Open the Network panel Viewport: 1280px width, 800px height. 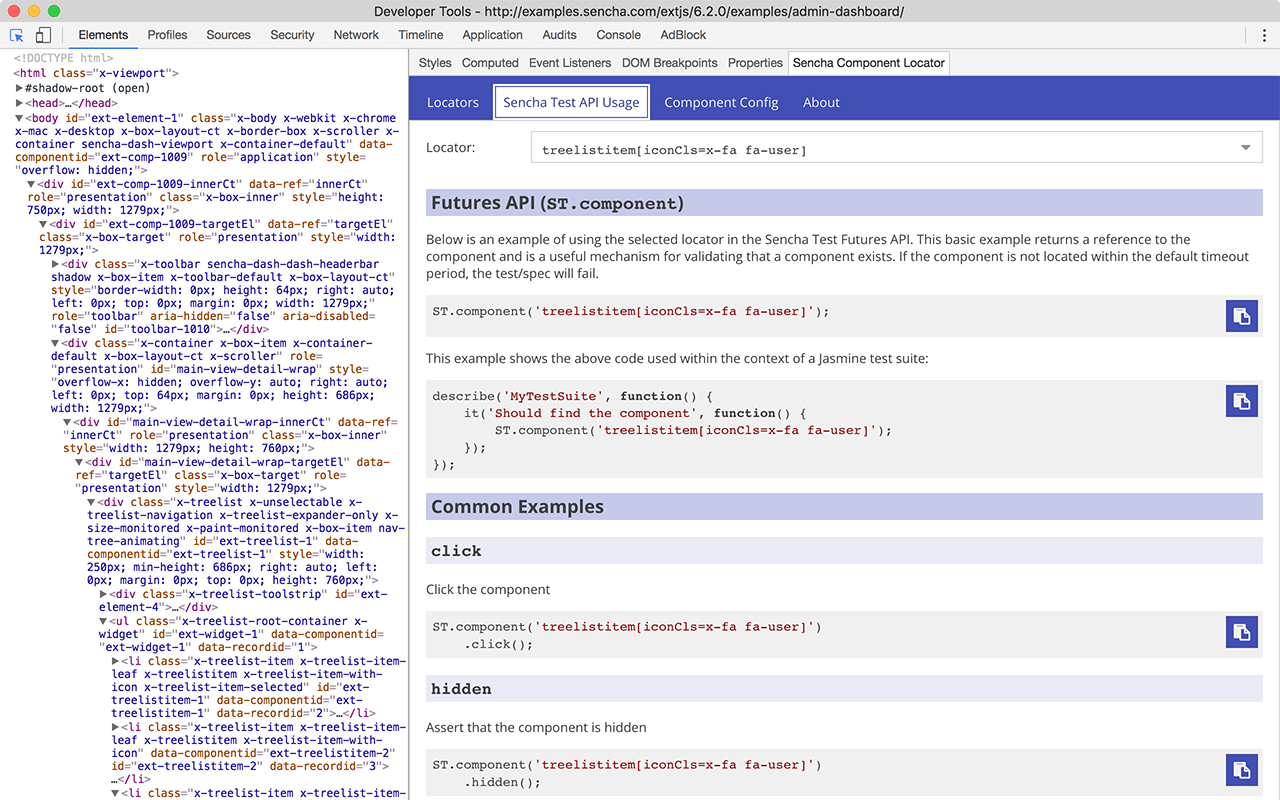pyautogui.click(x=356, y=35)
